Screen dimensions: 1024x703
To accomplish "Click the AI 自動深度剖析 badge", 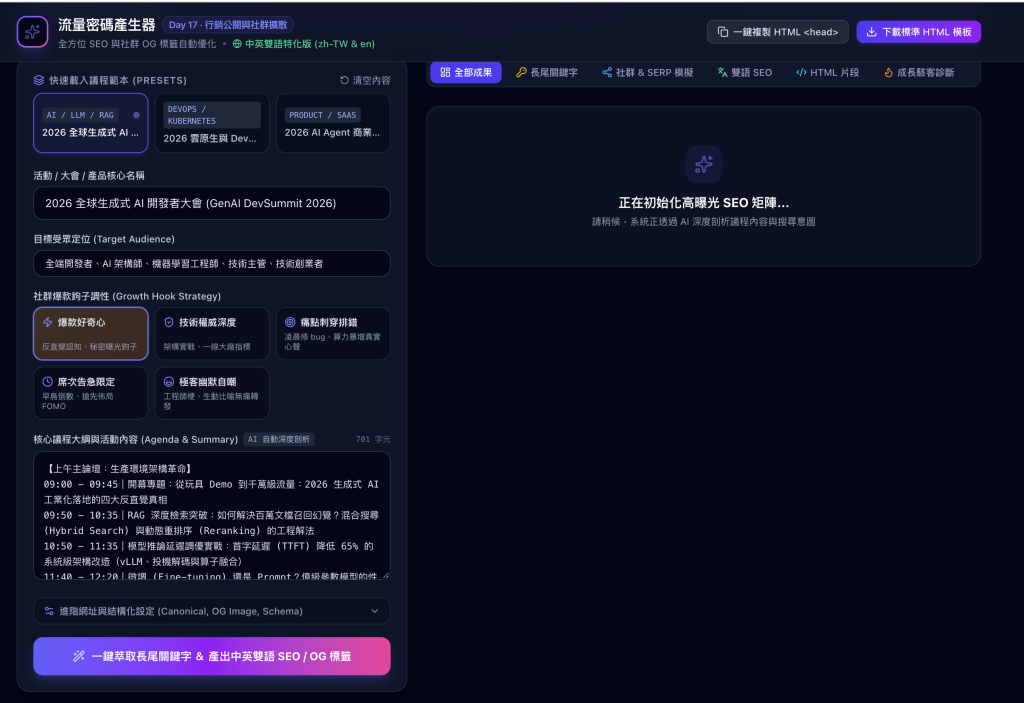I will pos(279,440).
